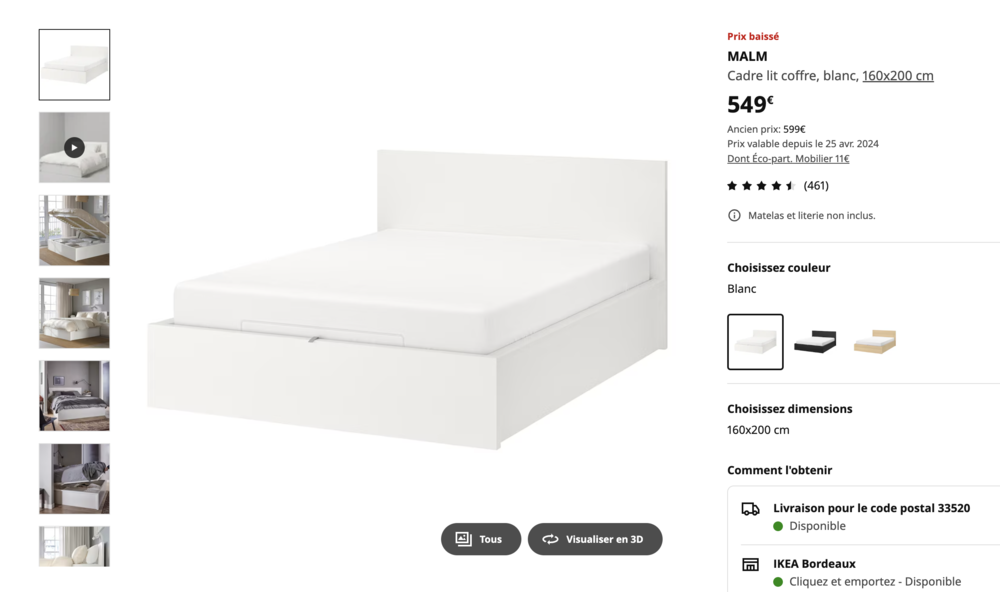The image size is (1000, 592).
Task: Select the lifted storage bed thumbnail
Action: [x=74, y=230]
